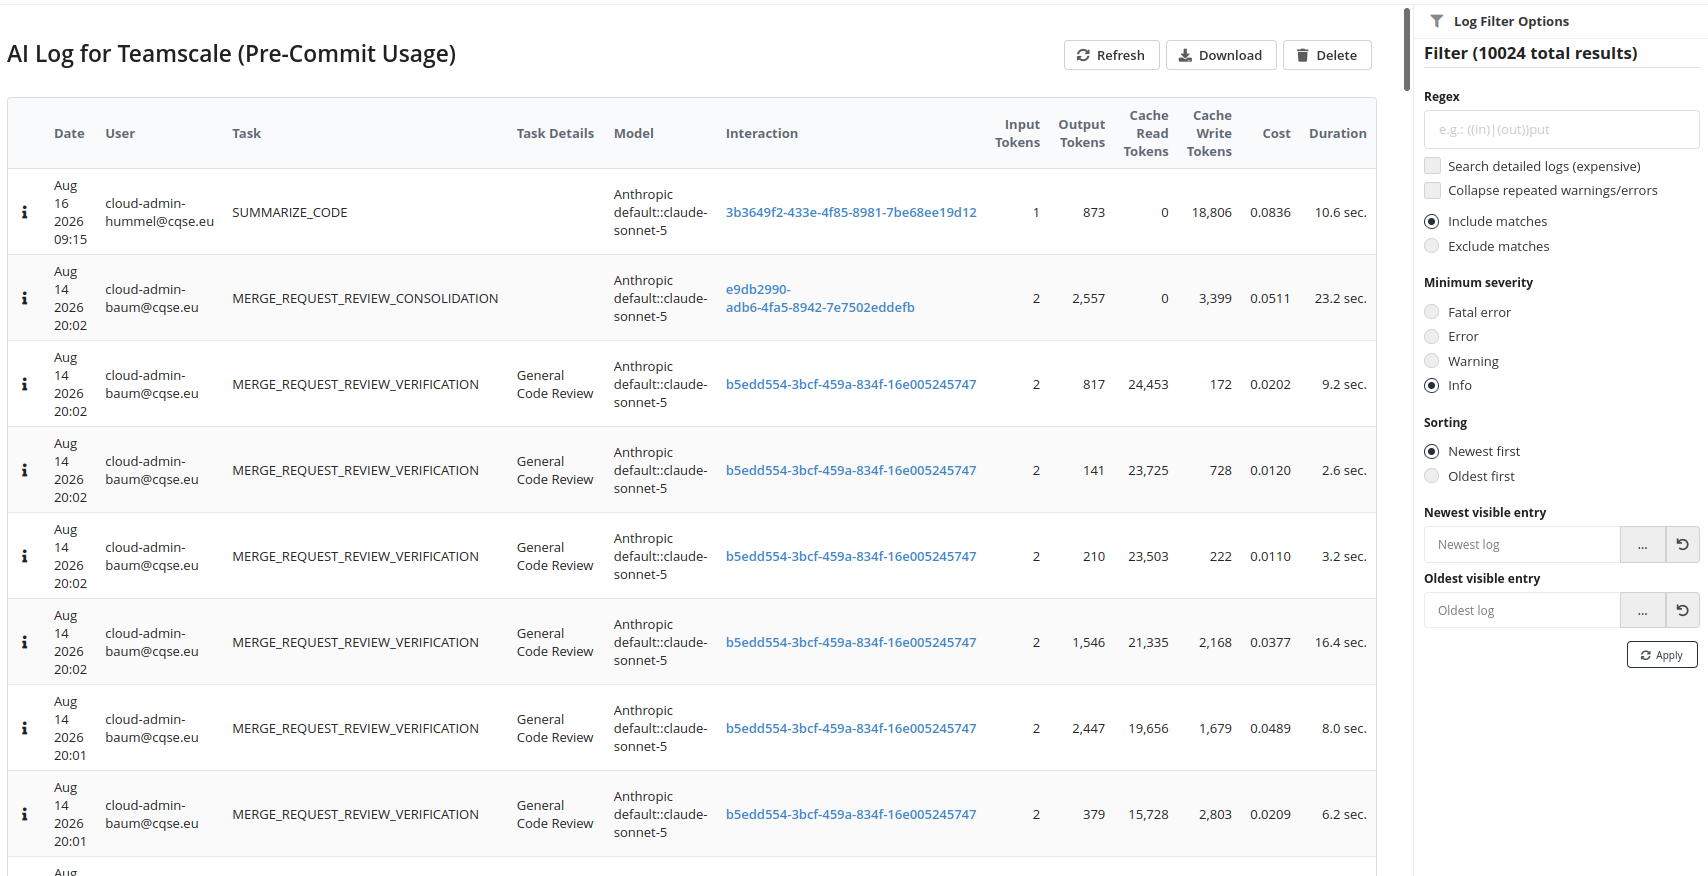Click the Cache Write Tokens column header

point(1210,133)
